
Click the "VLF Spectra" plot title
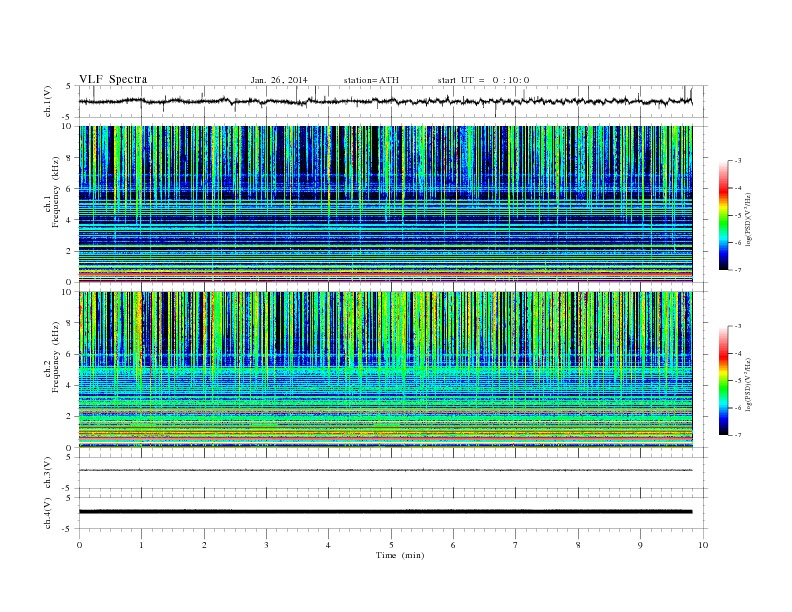coord(113,79)
